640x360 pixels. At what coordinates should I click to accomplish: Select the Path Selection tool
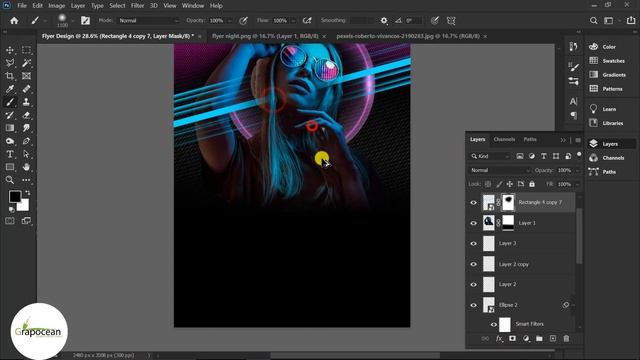coord(26,154)
